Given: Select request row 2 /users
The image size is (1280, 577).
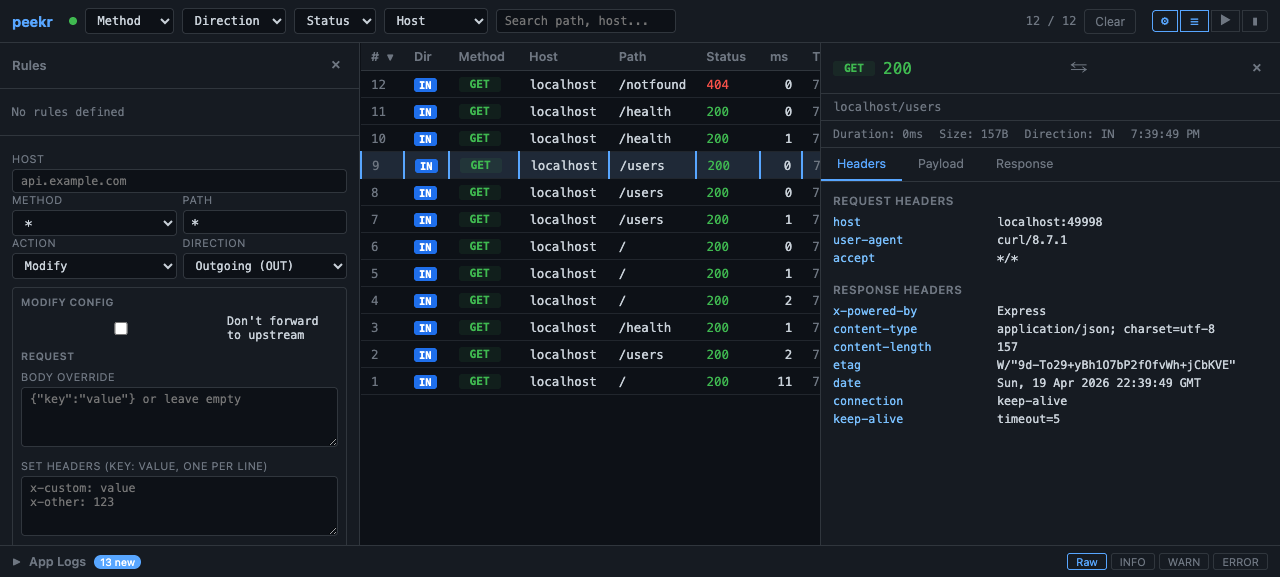Looking at the screenshot, I should (590, 355).
